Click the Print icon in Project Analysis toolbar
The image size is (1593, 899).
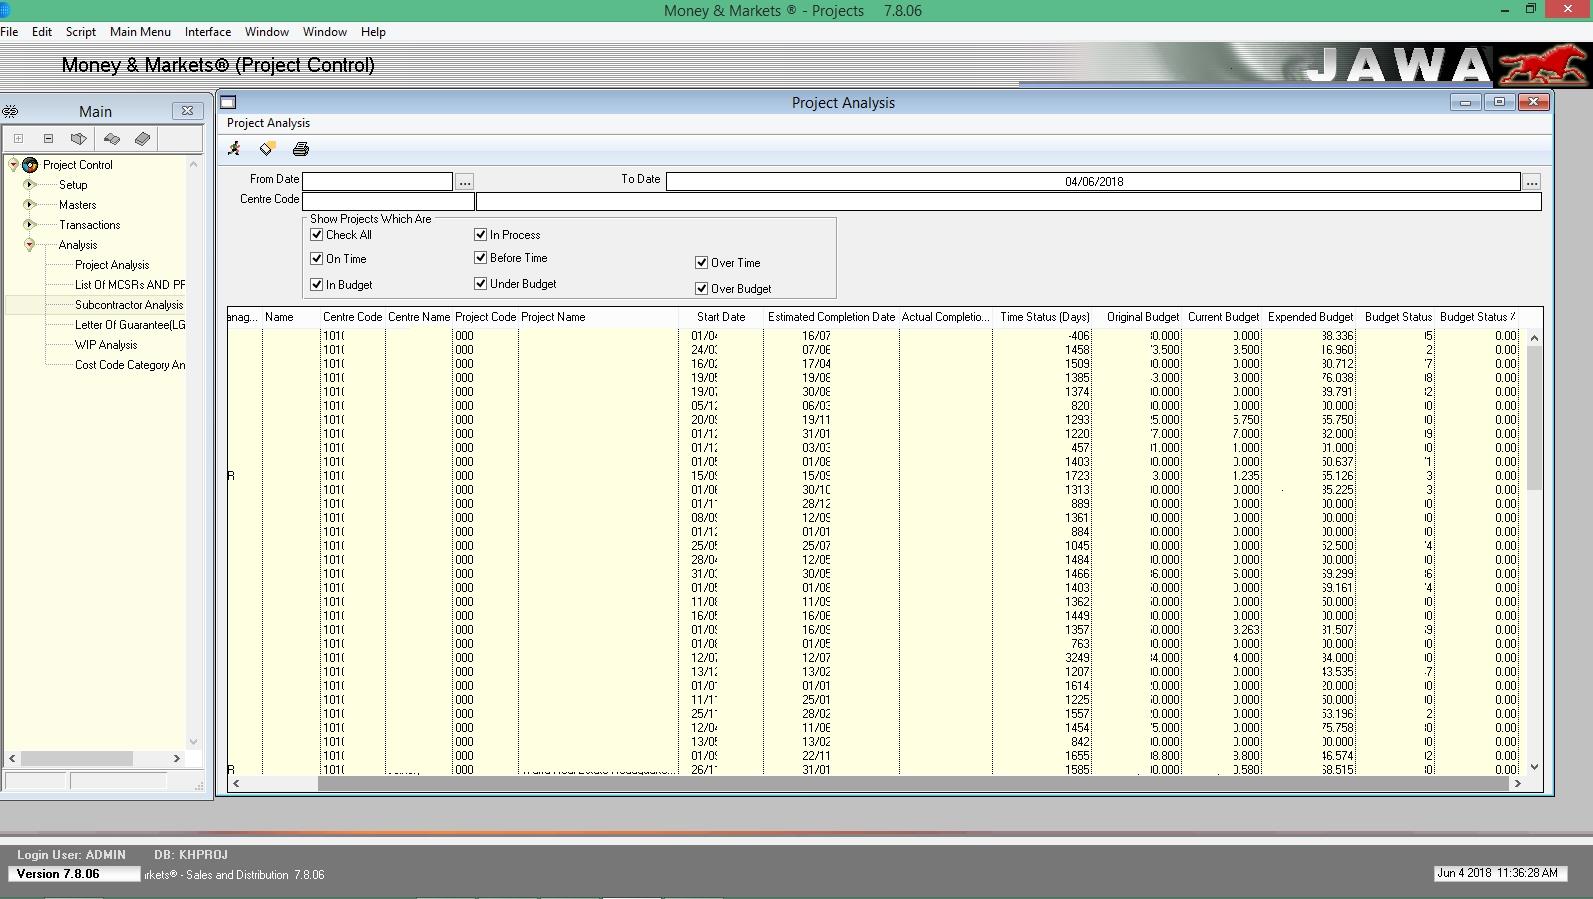point(301,149)
